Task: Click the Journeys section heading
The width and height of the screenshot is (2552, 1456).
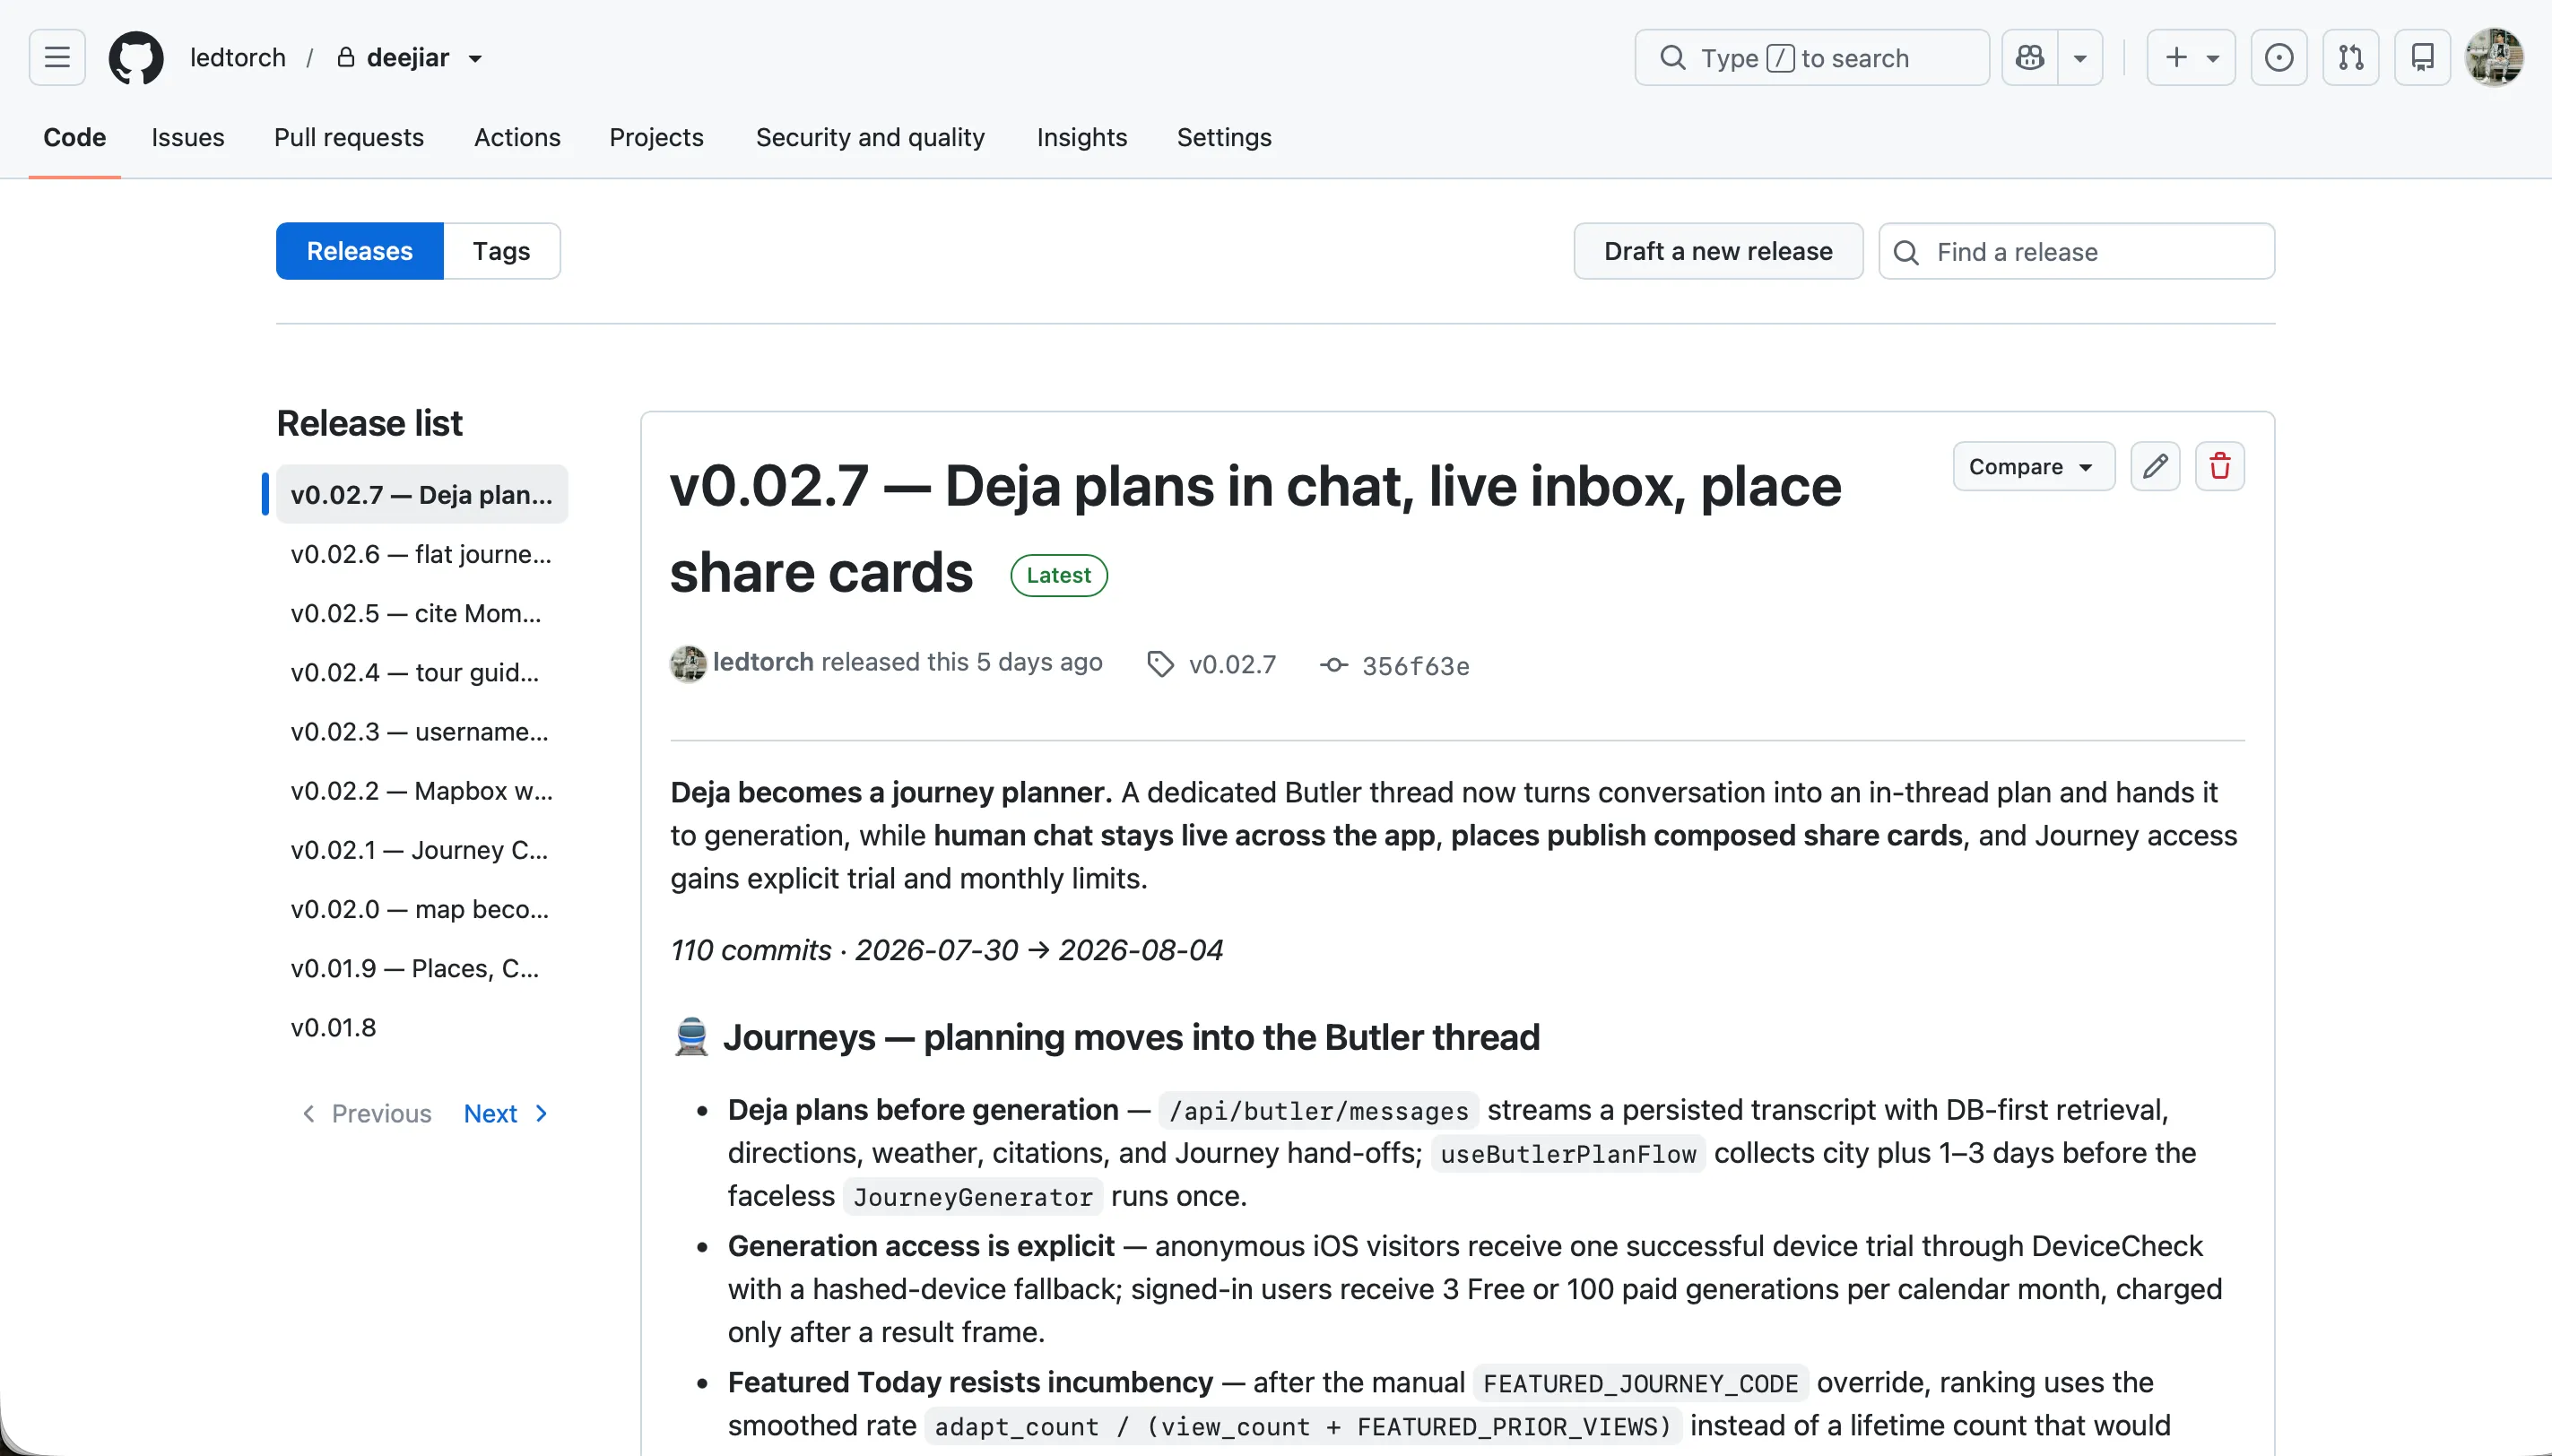Action: click(x=1105, y=1037)
